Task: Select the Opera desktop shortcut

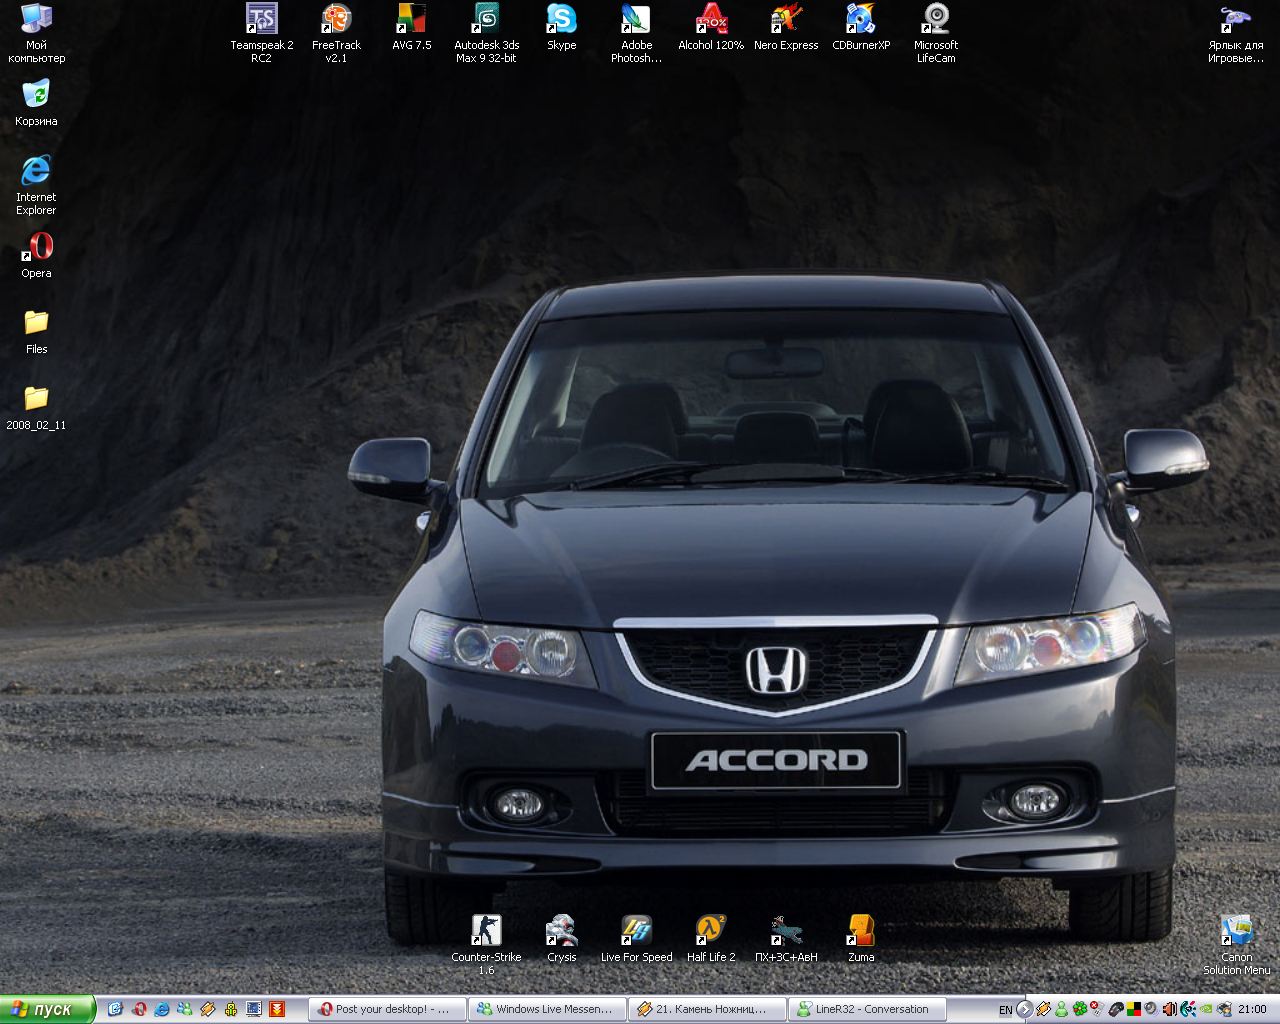Action: click(36, 255)
